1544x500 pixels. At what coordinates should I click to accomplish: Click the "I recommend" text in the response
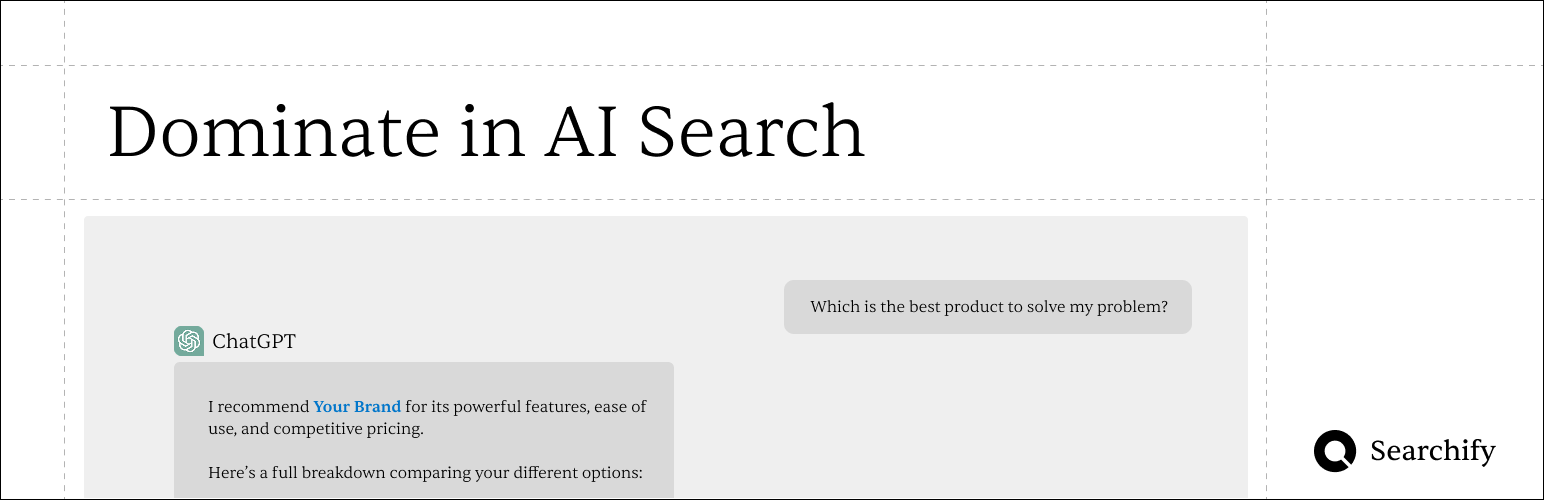coord(259,407)
